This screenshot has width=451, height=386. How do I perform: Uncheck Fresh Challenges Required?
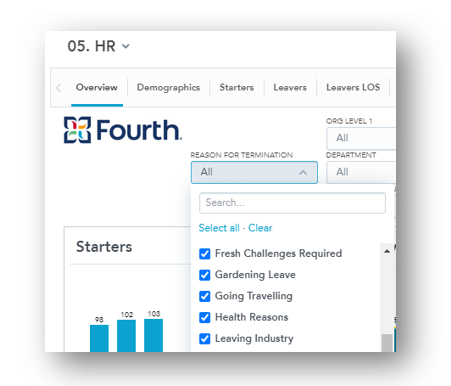[205, 254]
